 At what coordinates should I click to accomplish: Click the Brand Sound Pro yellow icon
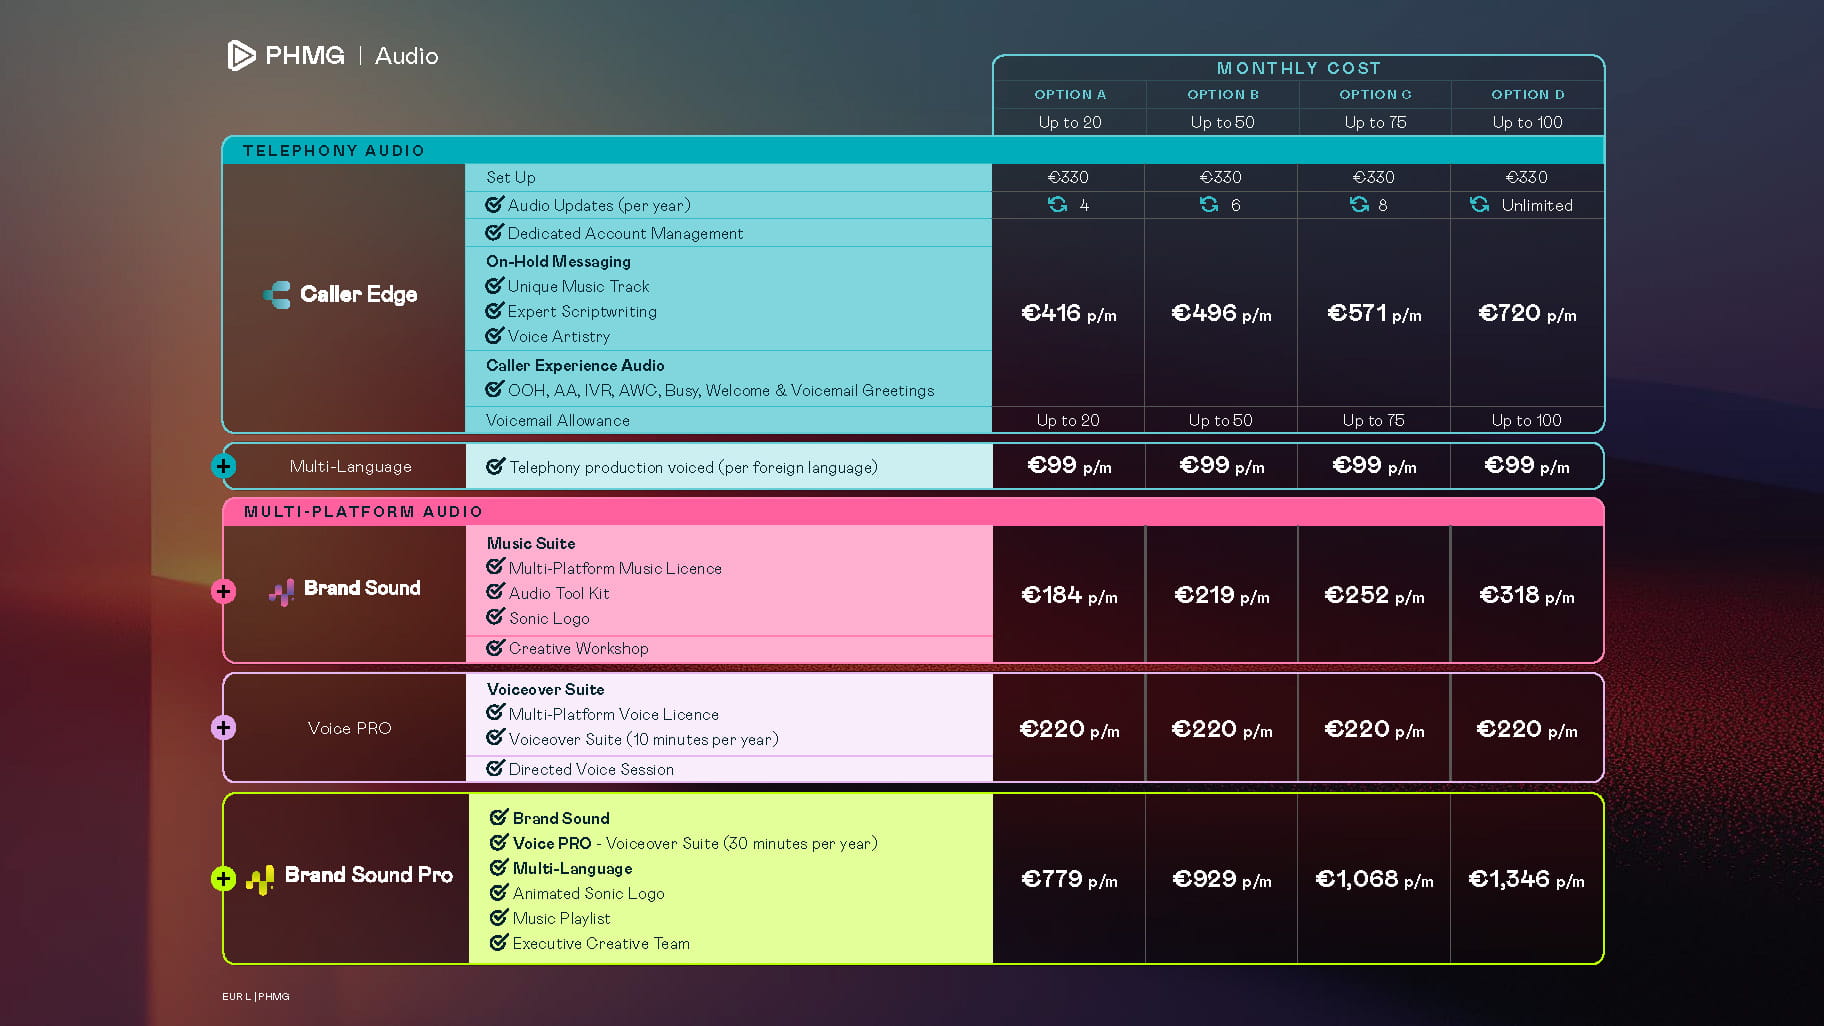click(260, 879)
